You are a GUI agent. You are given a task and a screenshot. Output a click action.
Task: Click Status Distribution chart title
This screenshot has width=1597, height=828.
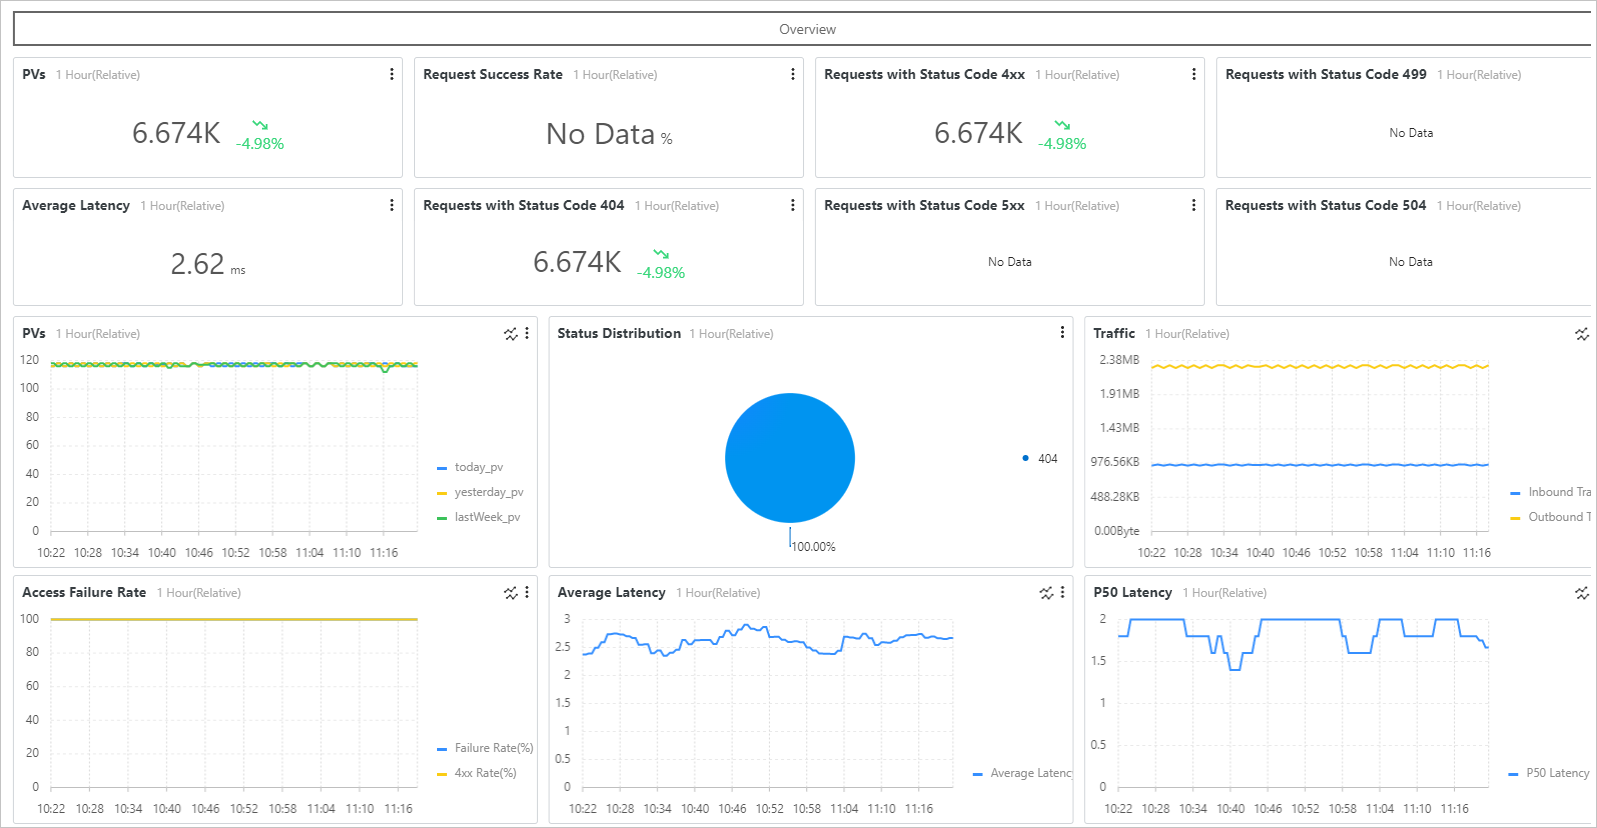click(x=619, y=333)
